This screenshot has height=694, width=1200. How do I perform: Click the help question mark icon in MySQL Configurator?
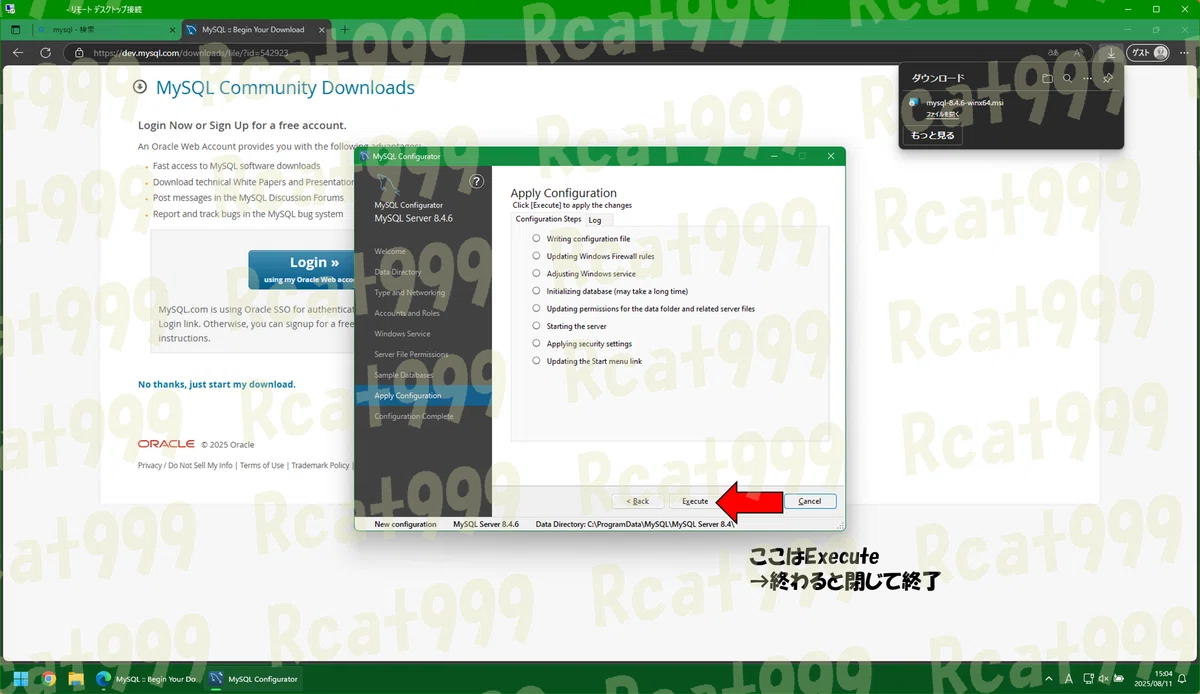click(x=476, y=182)
